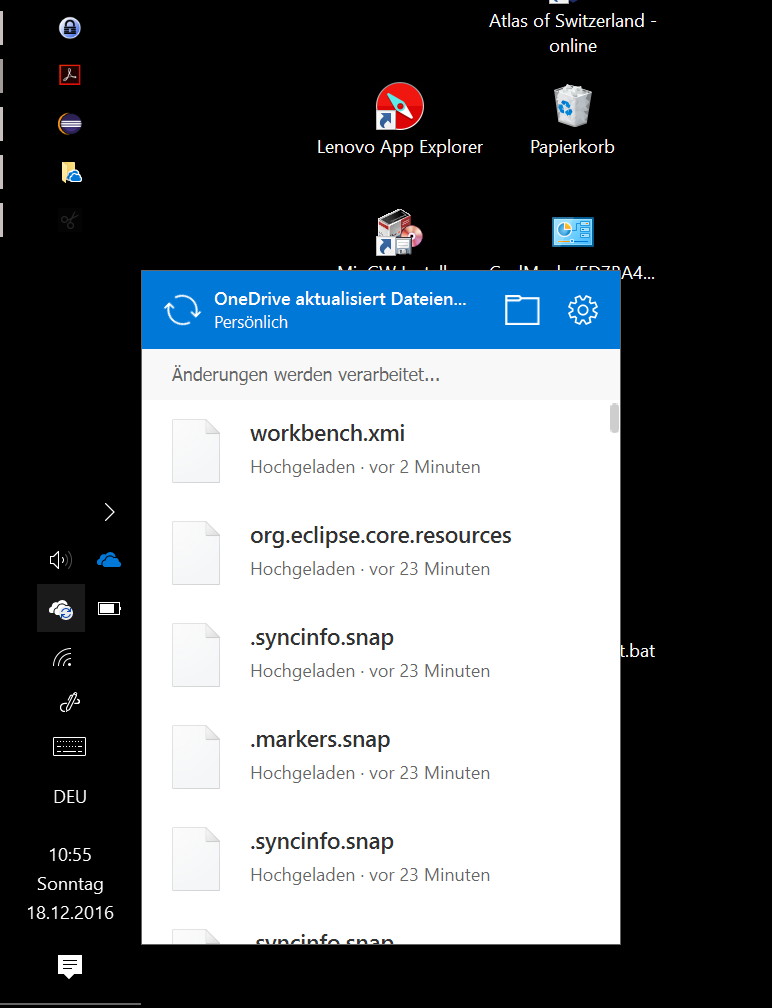Screen dimensions: 772x1008
Task: Click the OneDrive sync arrows icon
Action: click(x=183, y=310)
